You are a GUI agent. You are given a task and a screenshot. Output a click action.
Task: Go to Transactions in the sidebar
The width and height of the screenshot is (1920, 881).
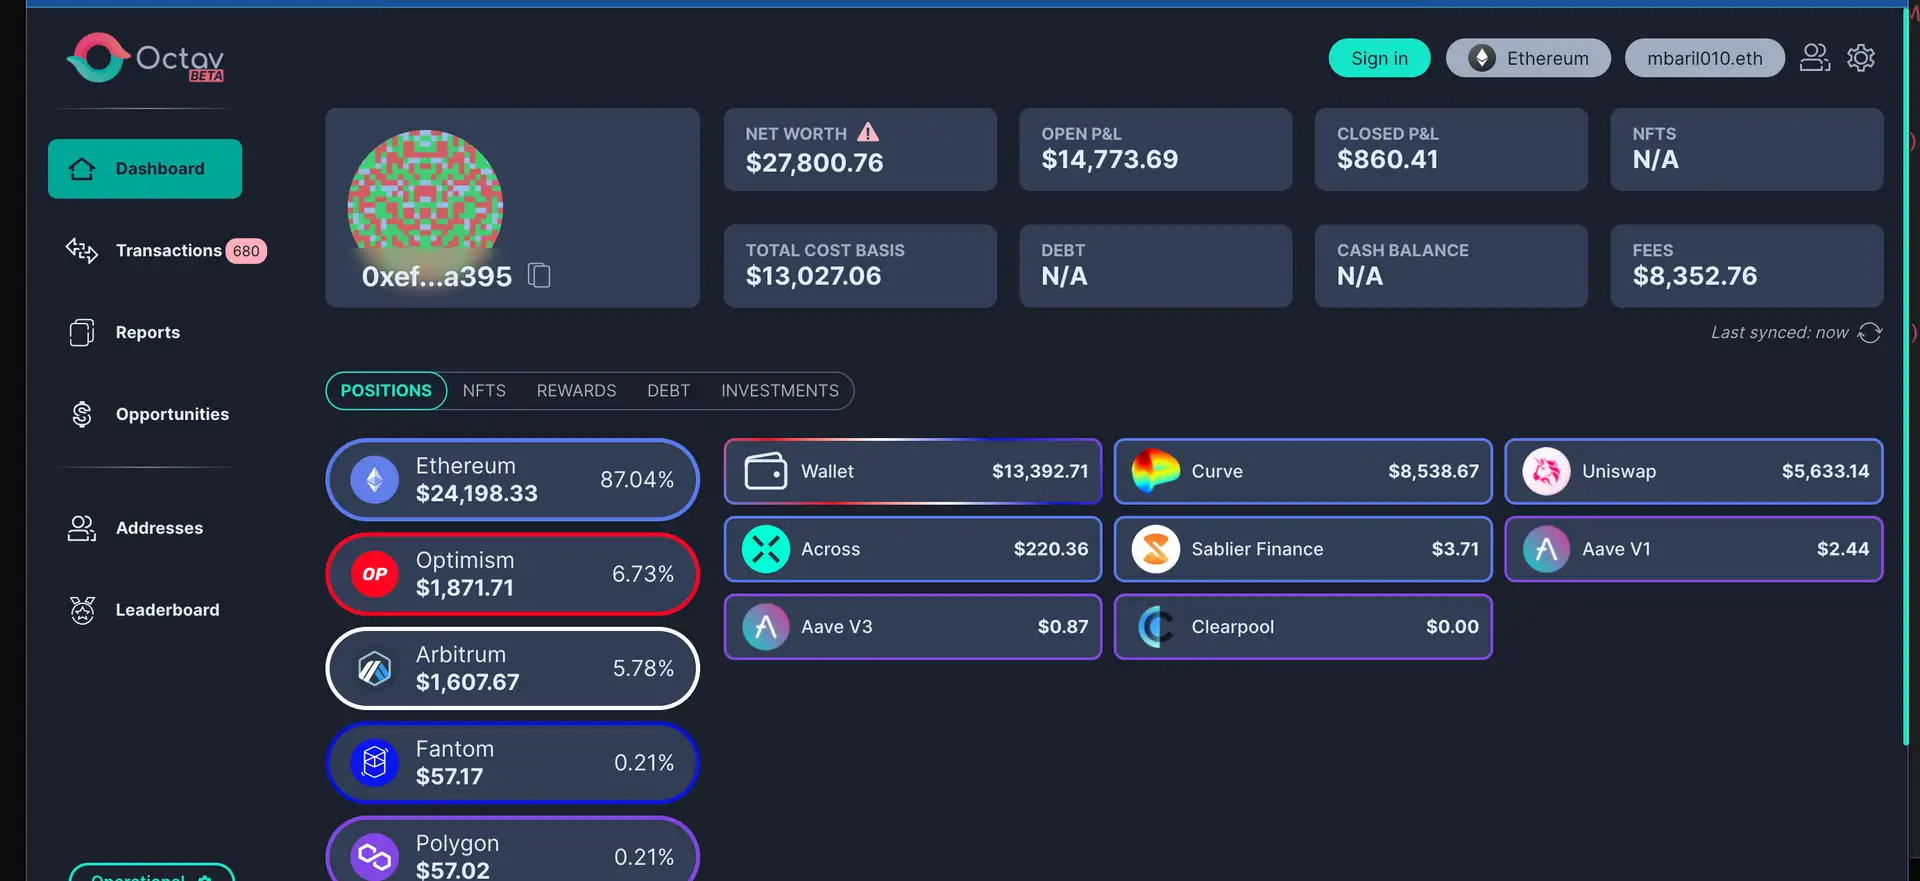pyautogui.click(x=168, y=250)
